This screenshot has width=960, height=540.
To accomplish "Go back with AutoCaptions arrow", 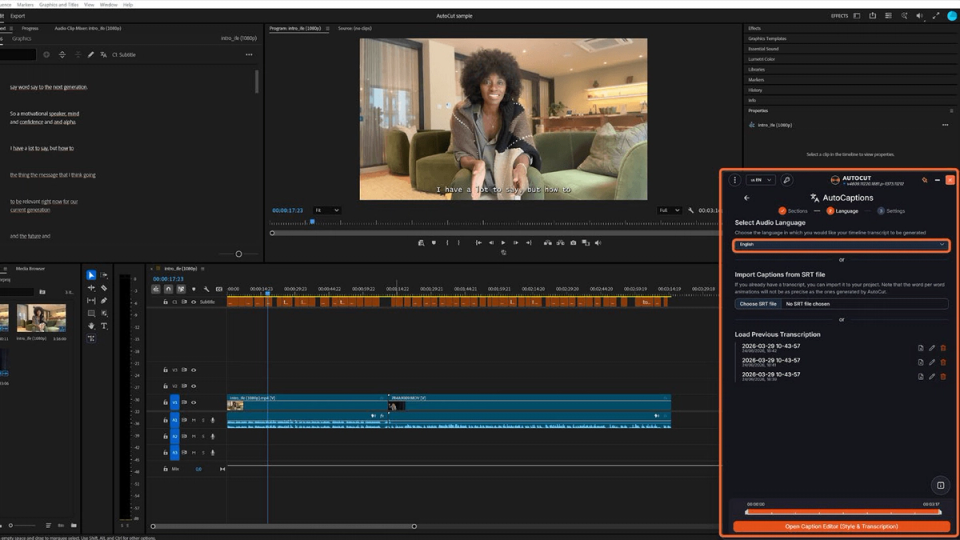I will point(746,198).
